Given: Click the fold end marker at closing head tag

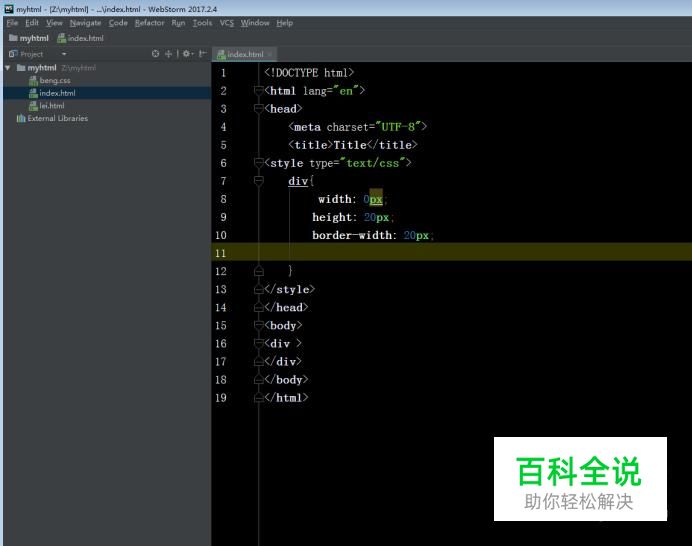Looking at the screenshot, I should click(259, 308).
